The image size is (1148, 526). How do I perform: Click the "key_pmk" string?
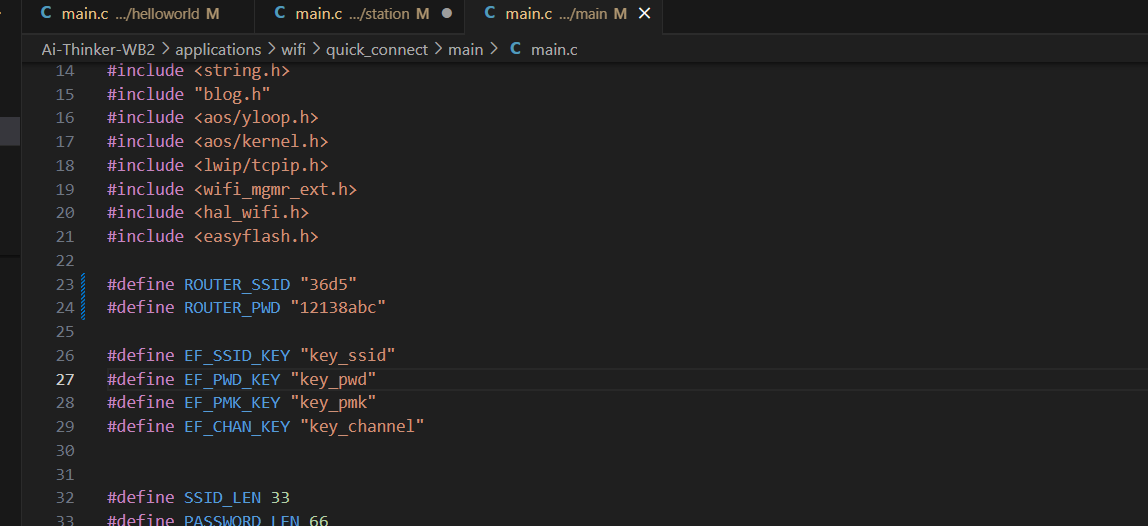coord(333,402)
